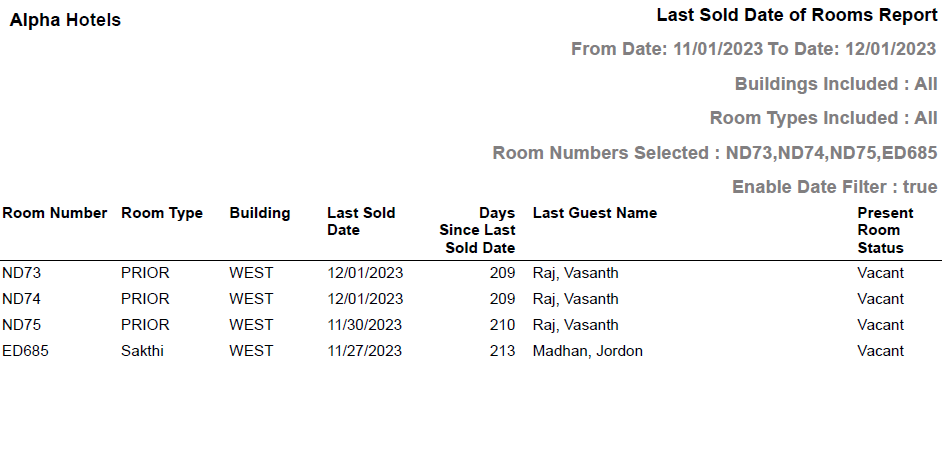Click the Room Types Included filter text
942x464 pixels.
pos(823,118)
